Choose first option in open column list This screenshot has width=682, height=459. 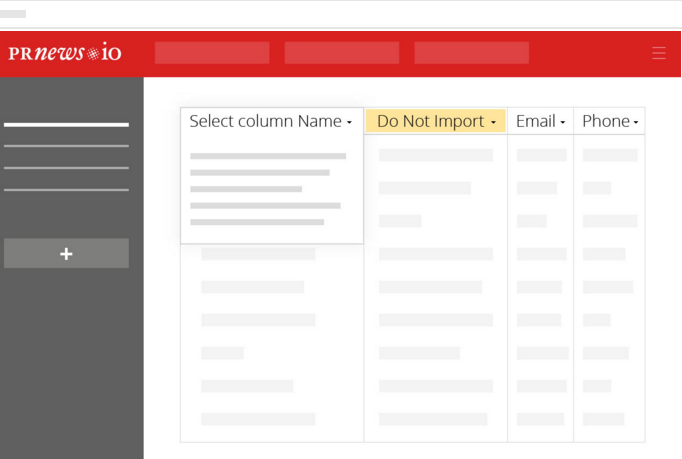click(x=268, y=156)
